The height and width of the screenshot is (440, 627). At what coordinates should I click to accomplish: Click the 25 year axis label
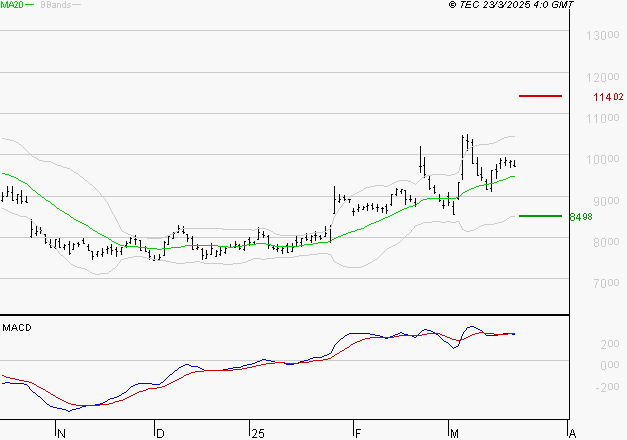[258, 434]
